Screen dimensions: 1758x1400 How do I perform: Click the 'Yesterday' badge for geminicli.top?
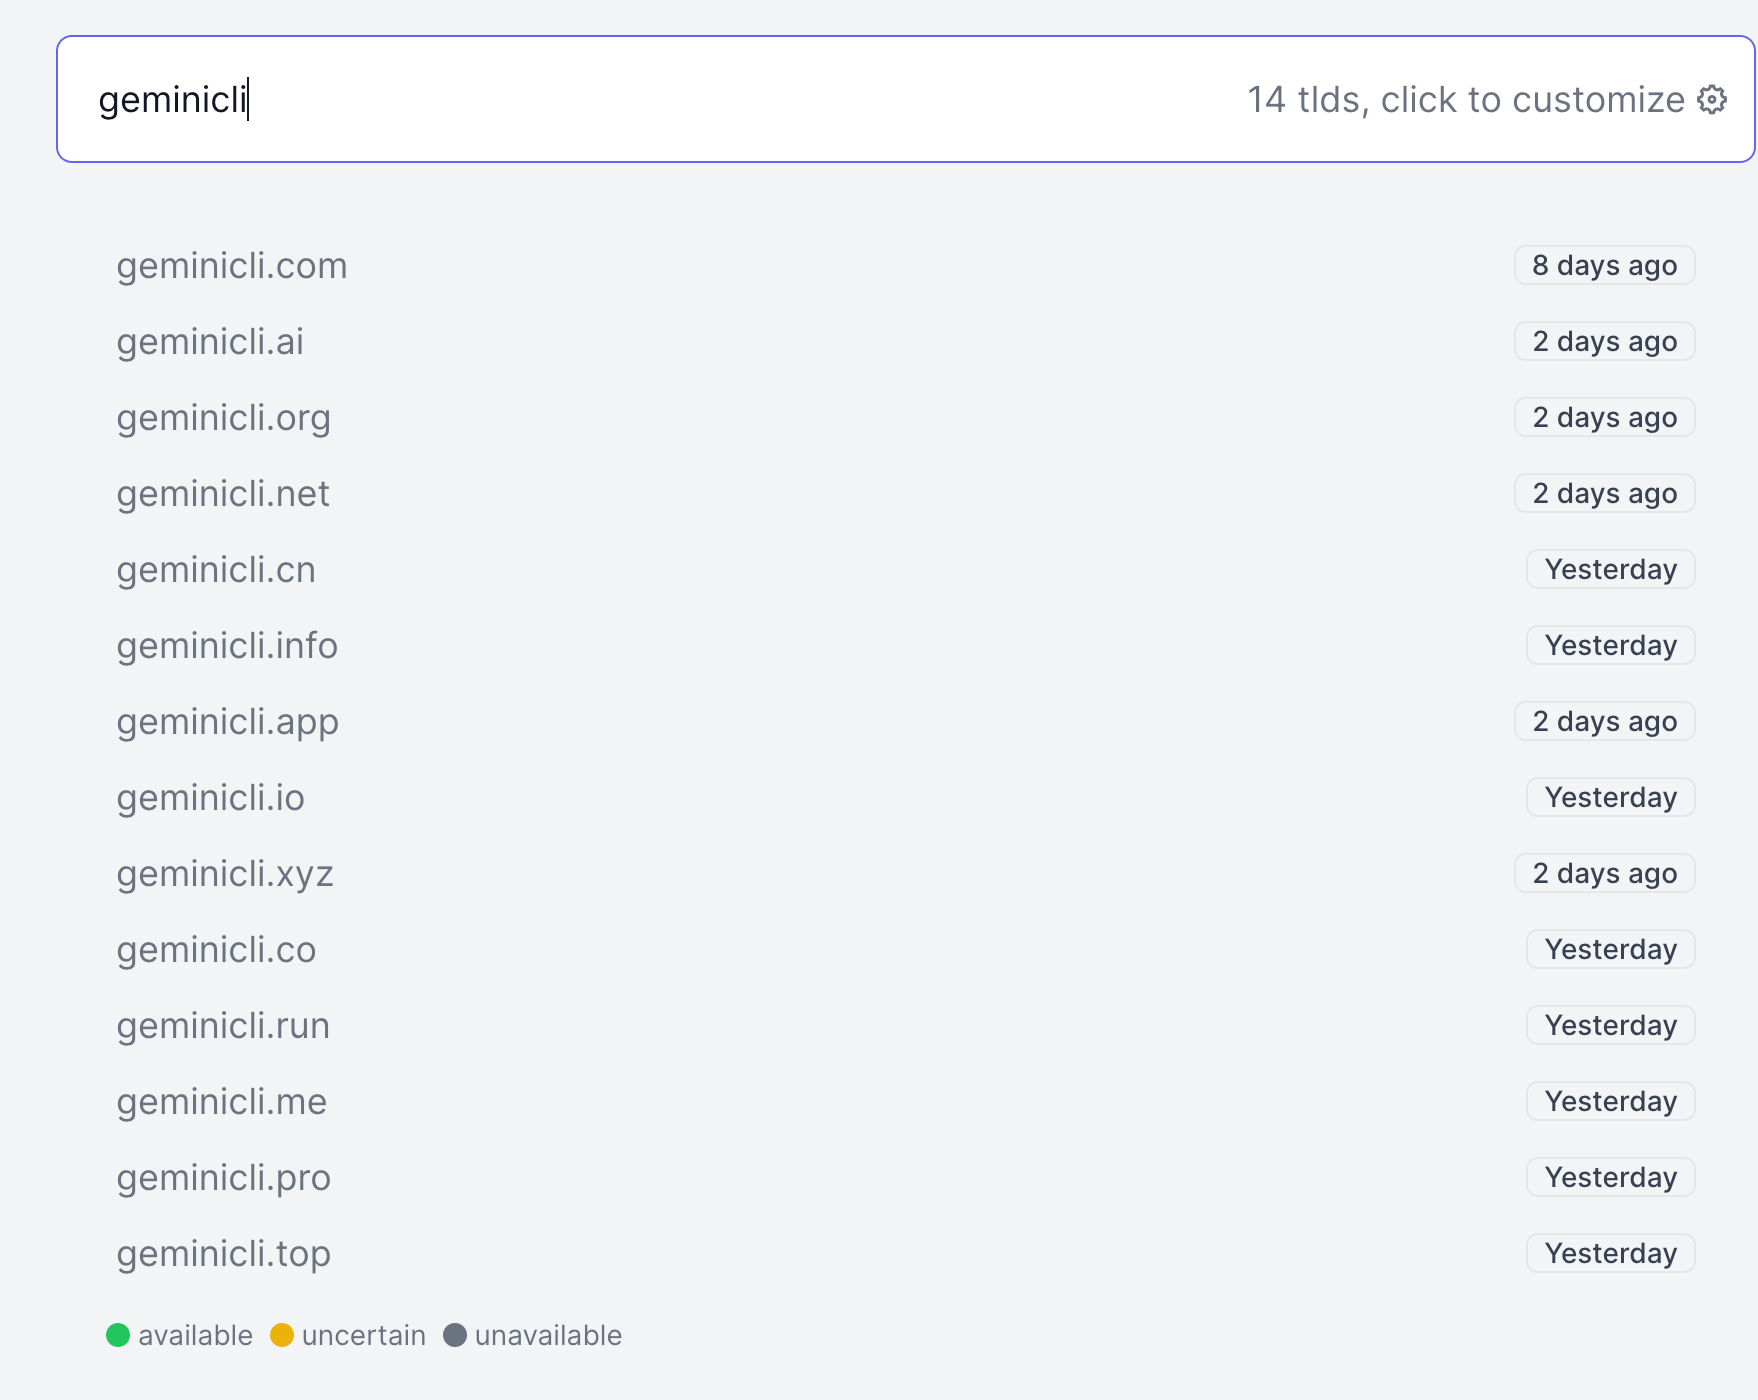coord(1610,1254)
